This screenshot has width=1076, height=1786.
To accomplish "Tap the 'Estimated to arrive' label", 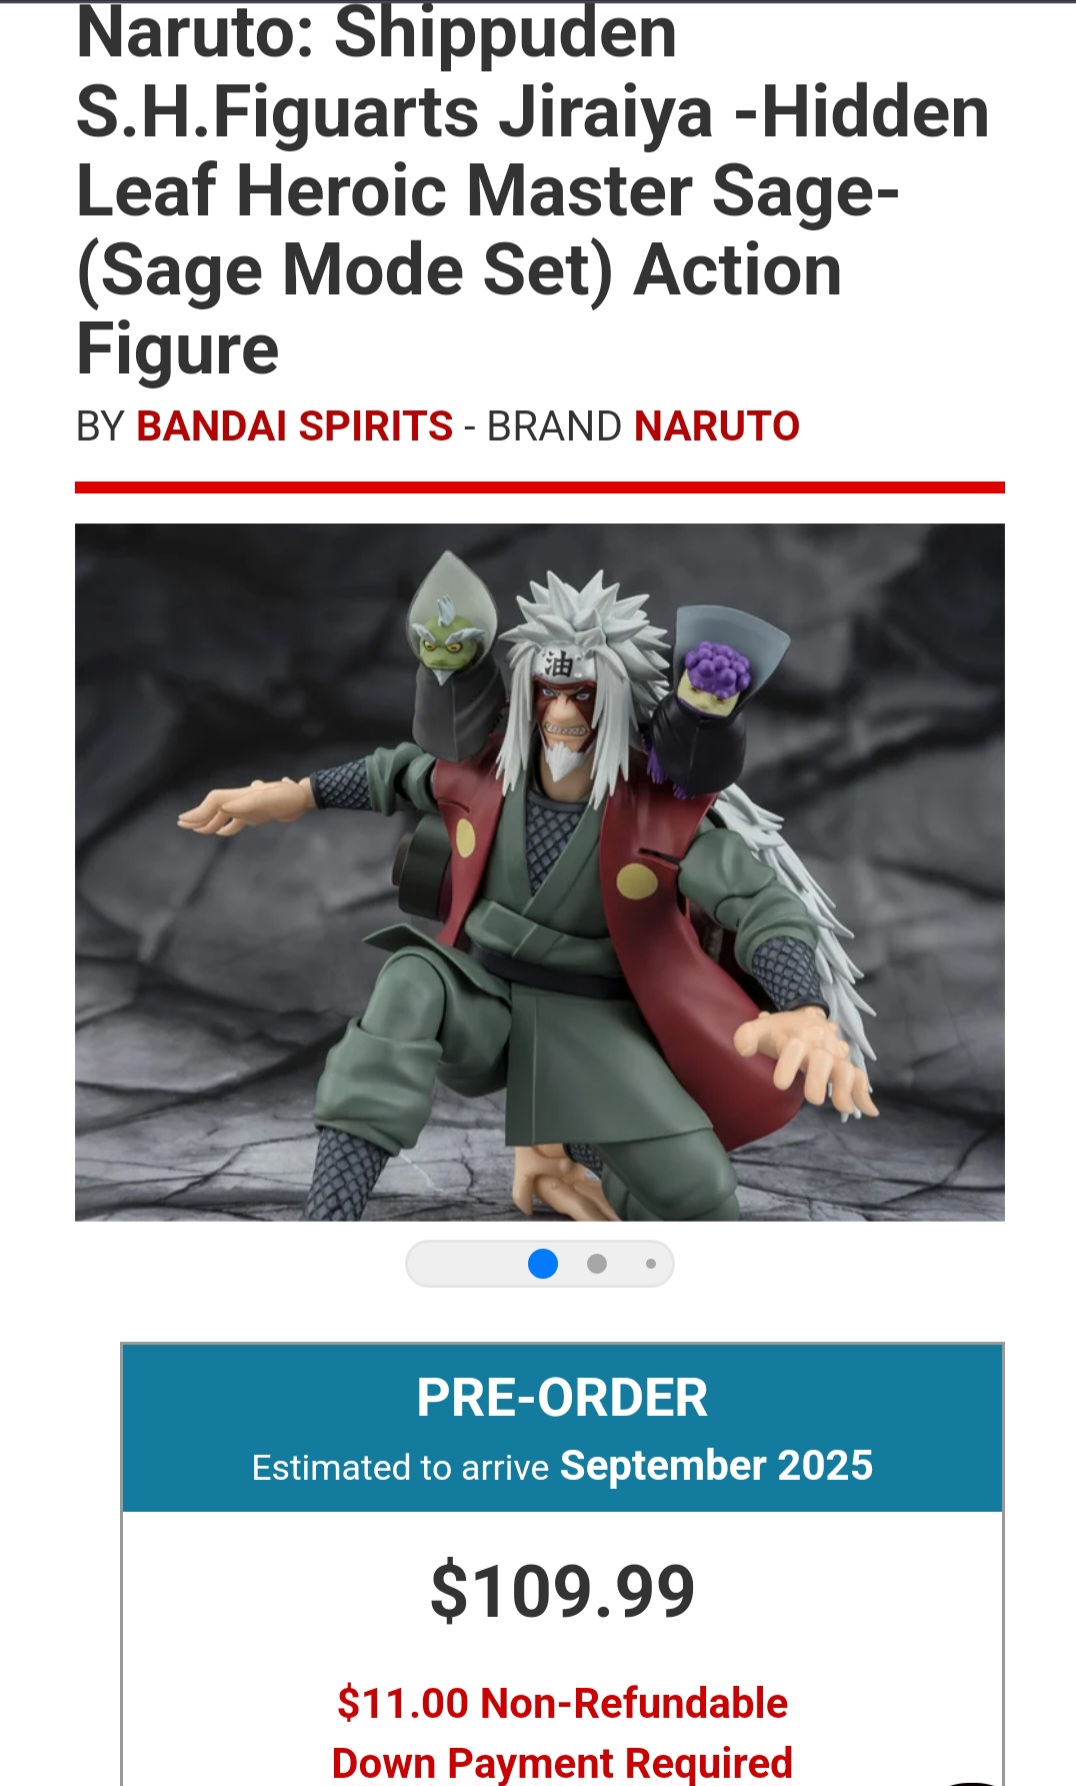I will pyautogui.click(x=400, y=1468).
